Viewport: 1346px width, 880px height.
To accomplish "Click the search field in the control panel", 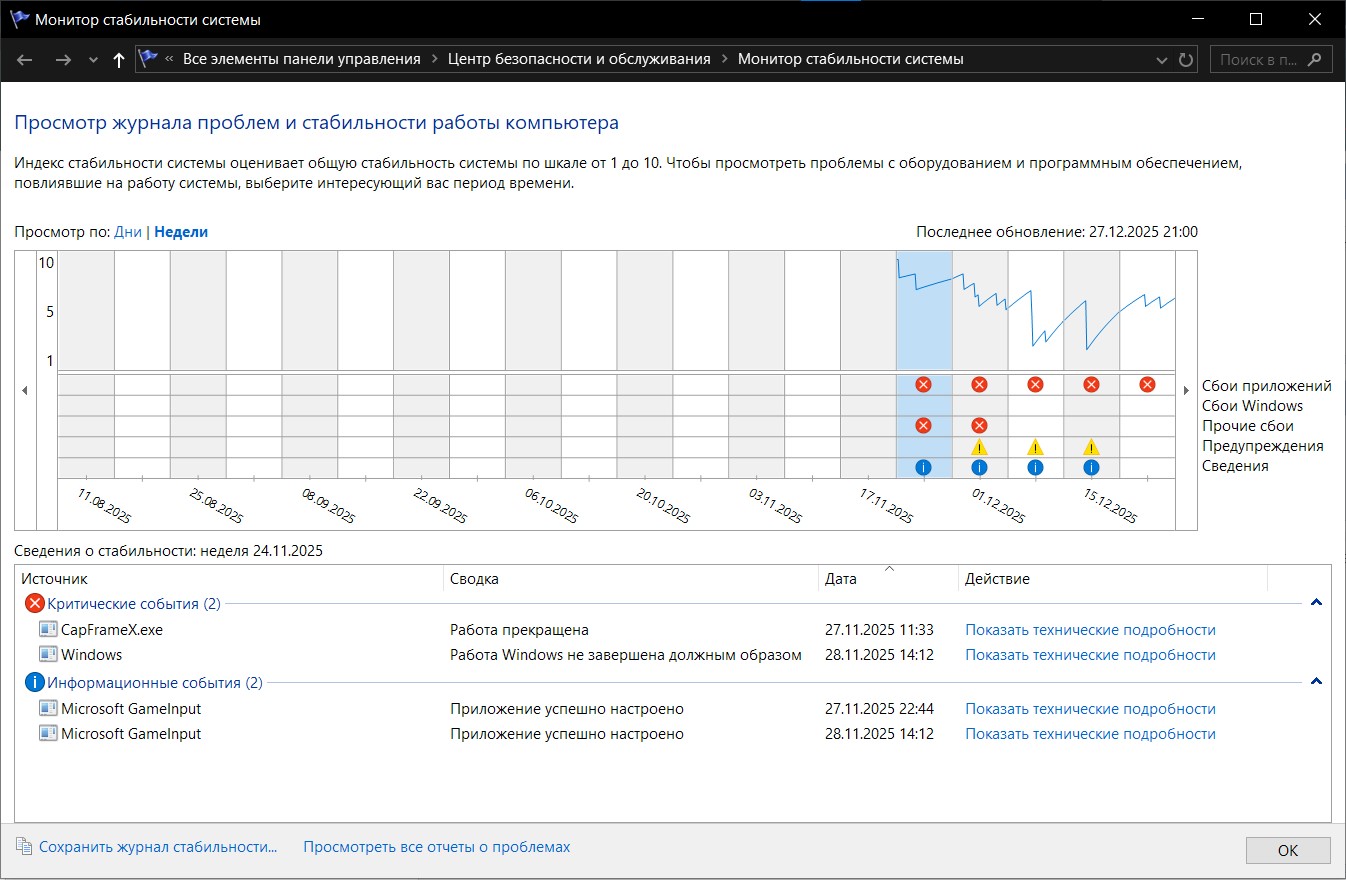I will pos(1271,59).
